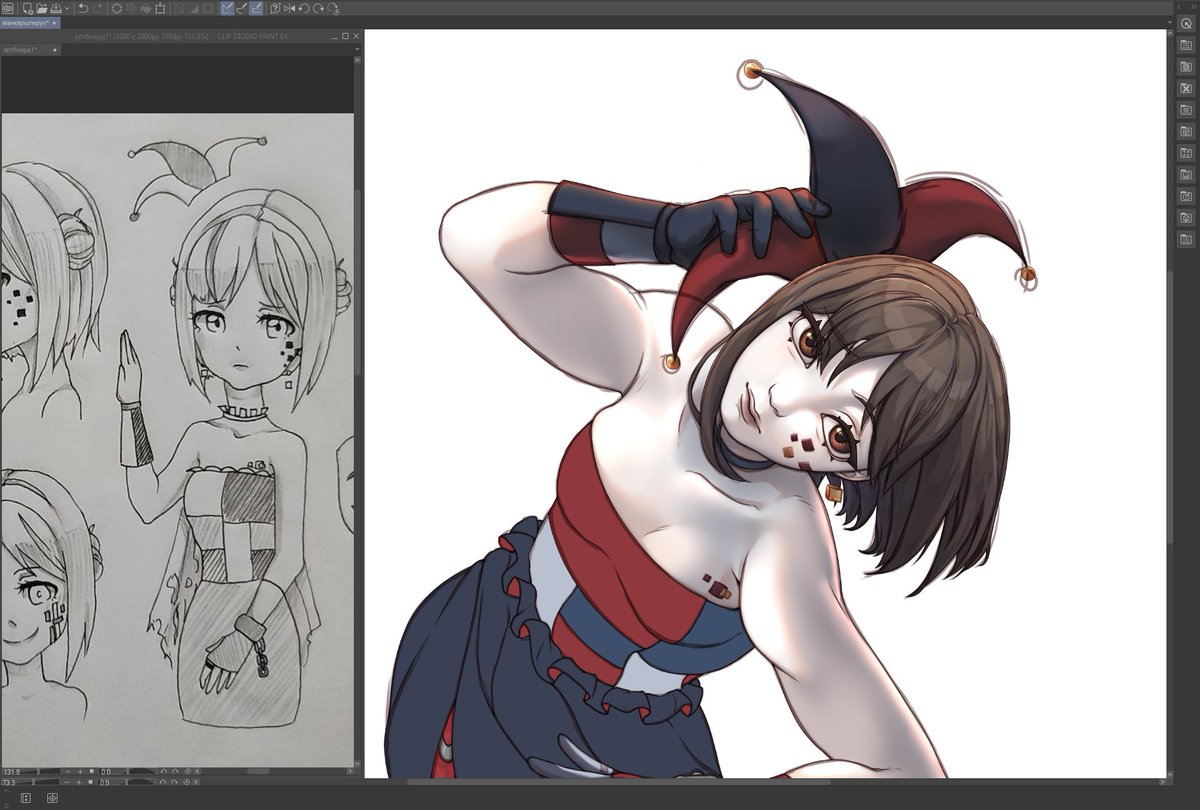Zoom in with plus in 131.8 row
The image size is (1200, 810).
click(x=80, y=771)
